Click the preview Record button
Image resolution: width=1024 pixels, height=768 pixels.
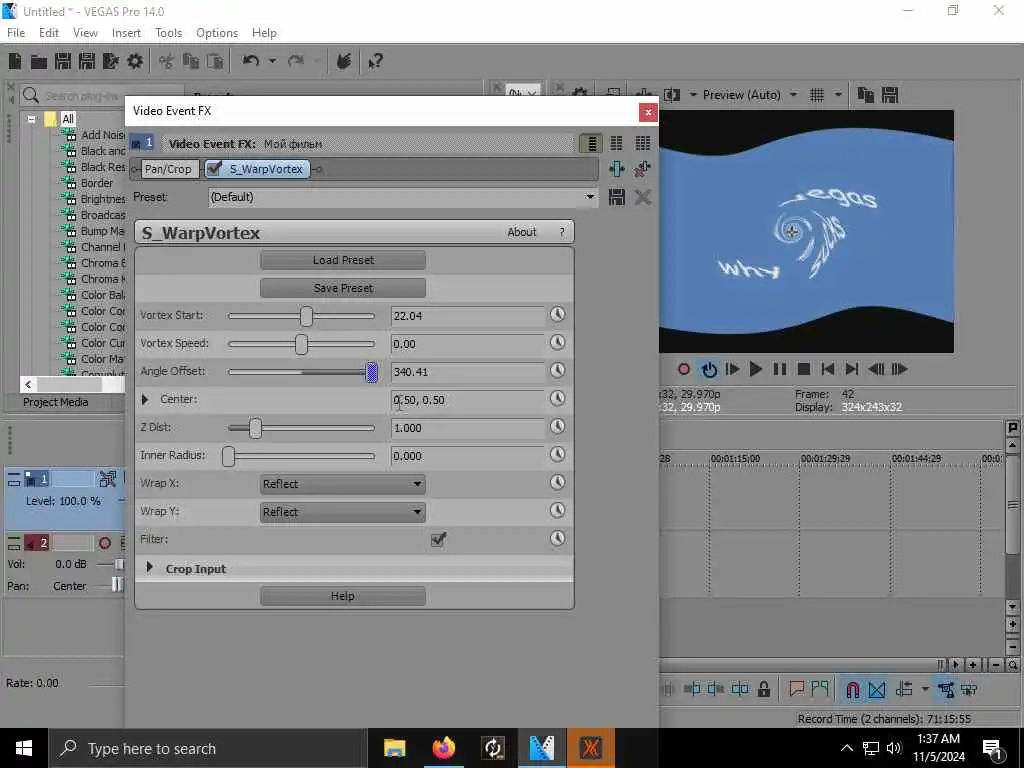(684, 370)
